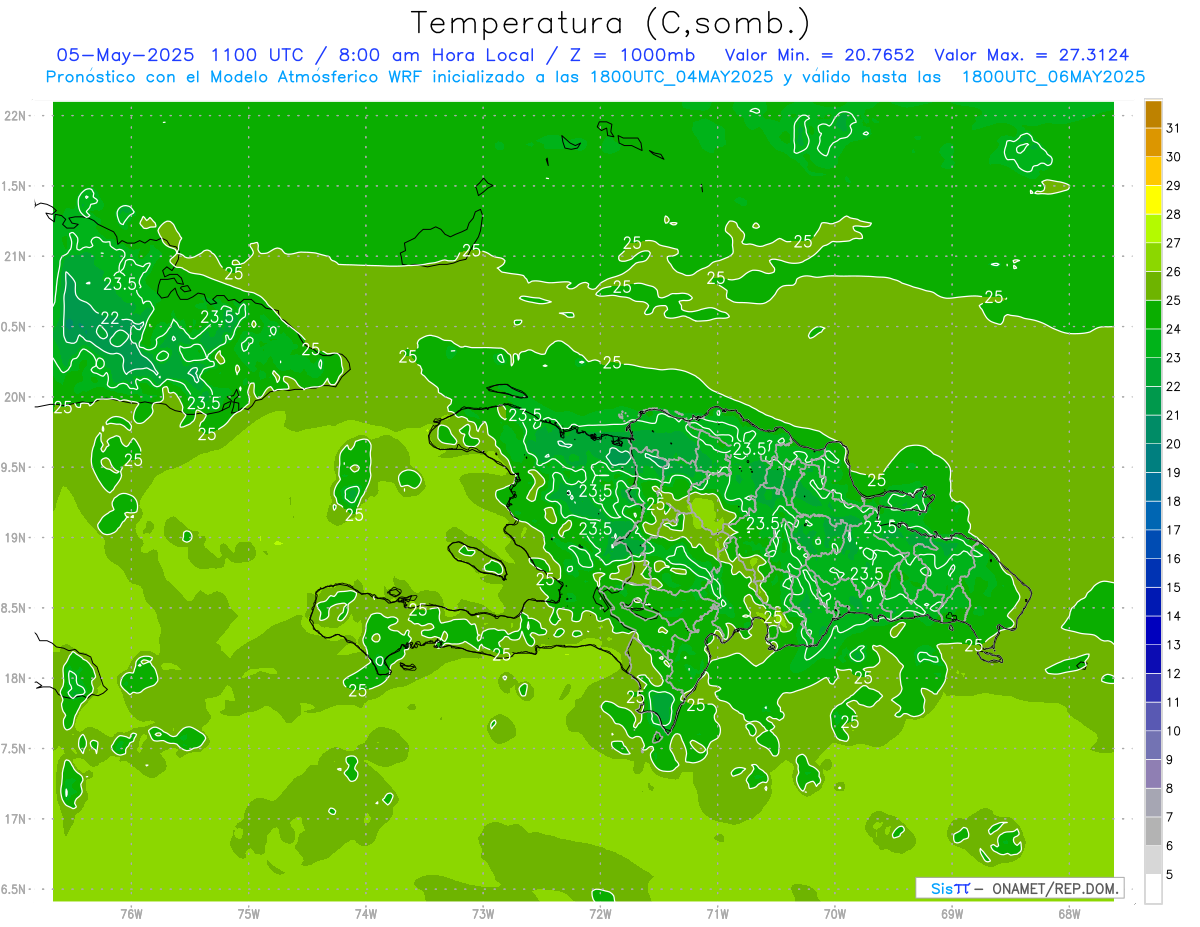Image resolution: width=1200 pixels, height=927 pixels.
Task: Select the lime swatch between legend 27 and 28
Action: coord(1153,228)
